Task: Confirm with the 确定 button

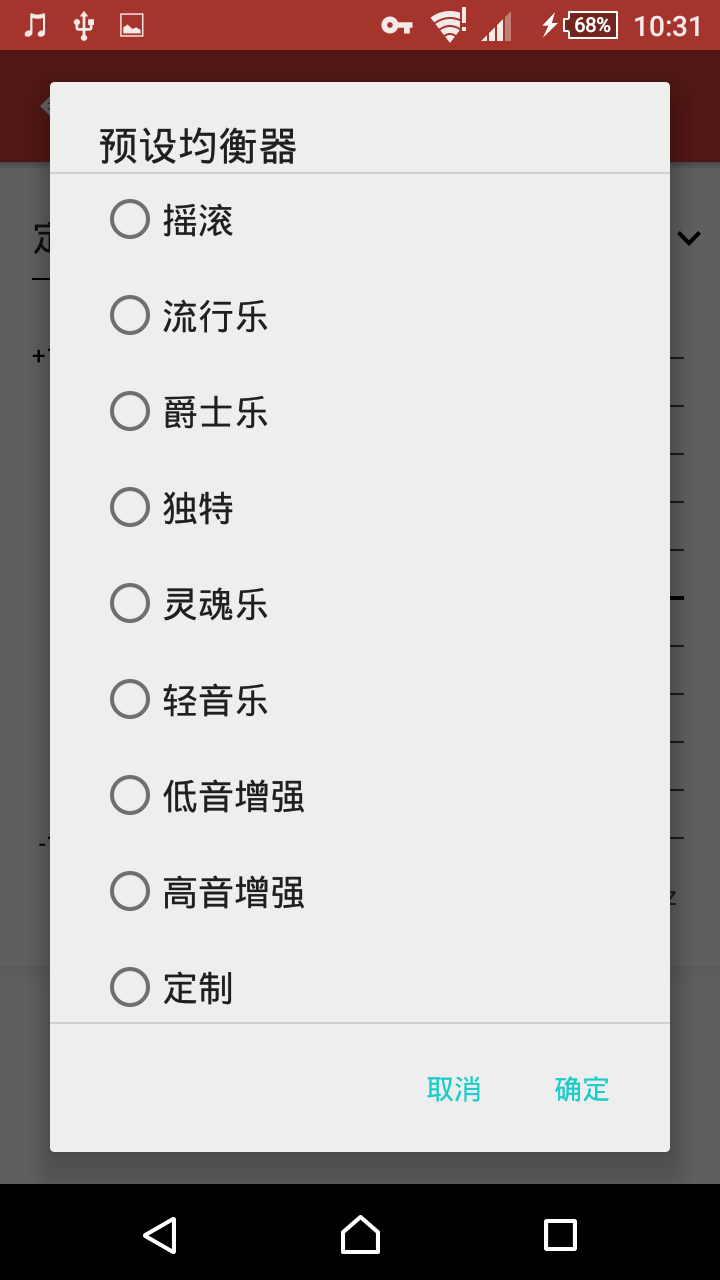Action: point(582,1089)
